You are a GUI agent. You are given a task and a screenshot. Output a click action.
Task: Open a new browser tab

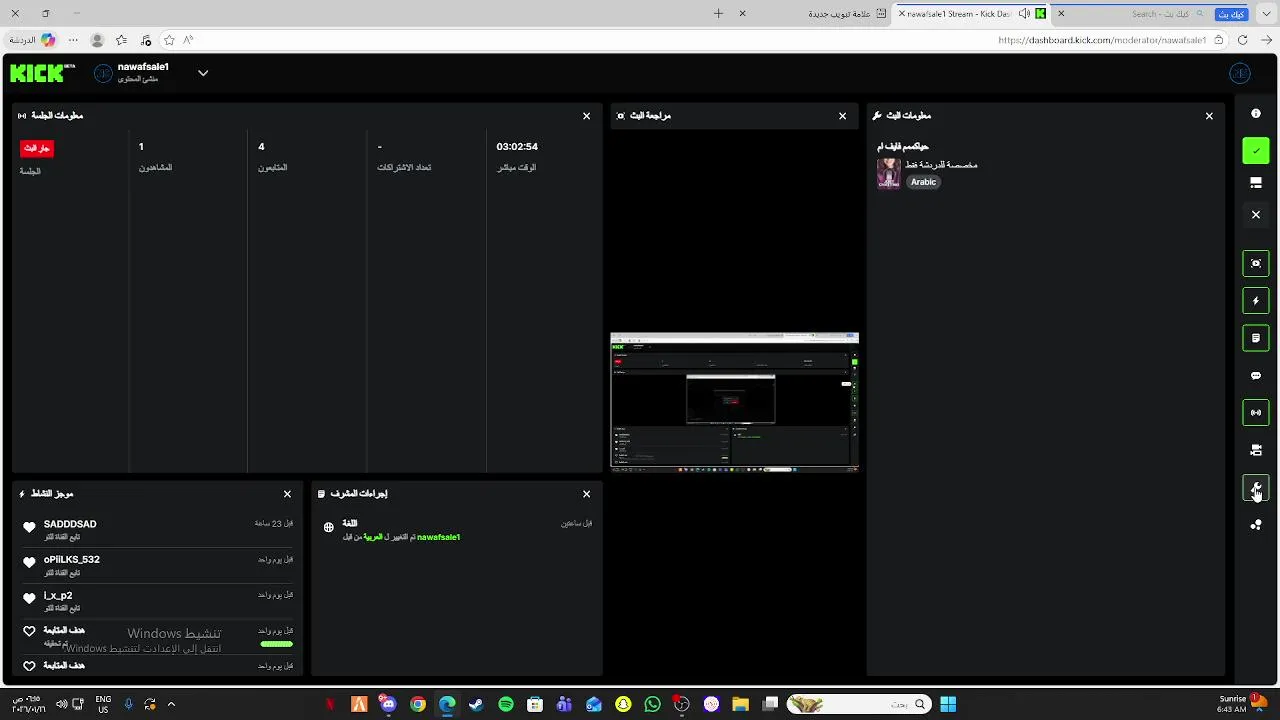tap(718, 14)
